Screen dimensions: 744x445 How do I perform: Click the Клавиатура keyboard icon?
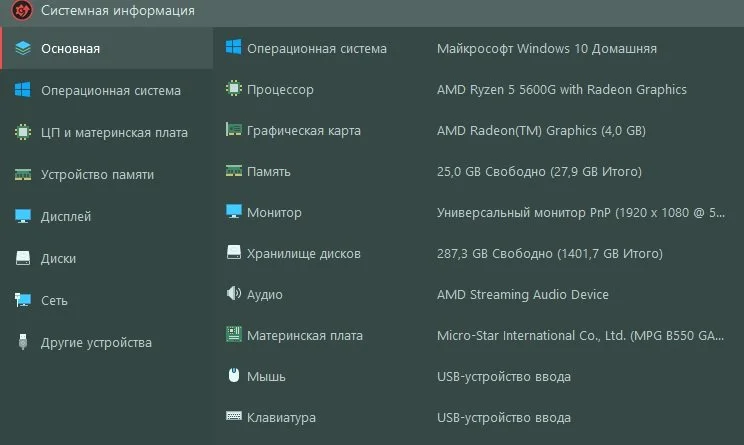[234, 417]
